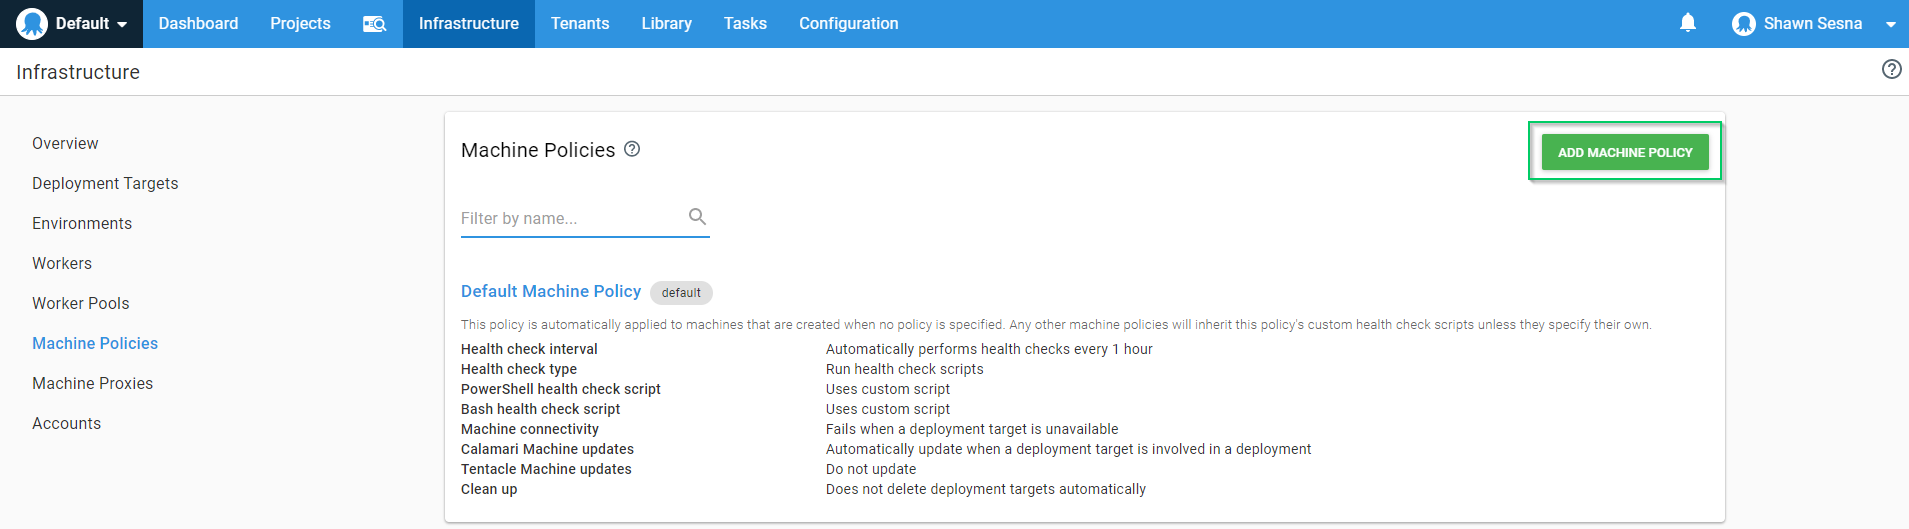Open Machine Proxies from the sidebar
The image size is (1909, 529).
point(93,383)
